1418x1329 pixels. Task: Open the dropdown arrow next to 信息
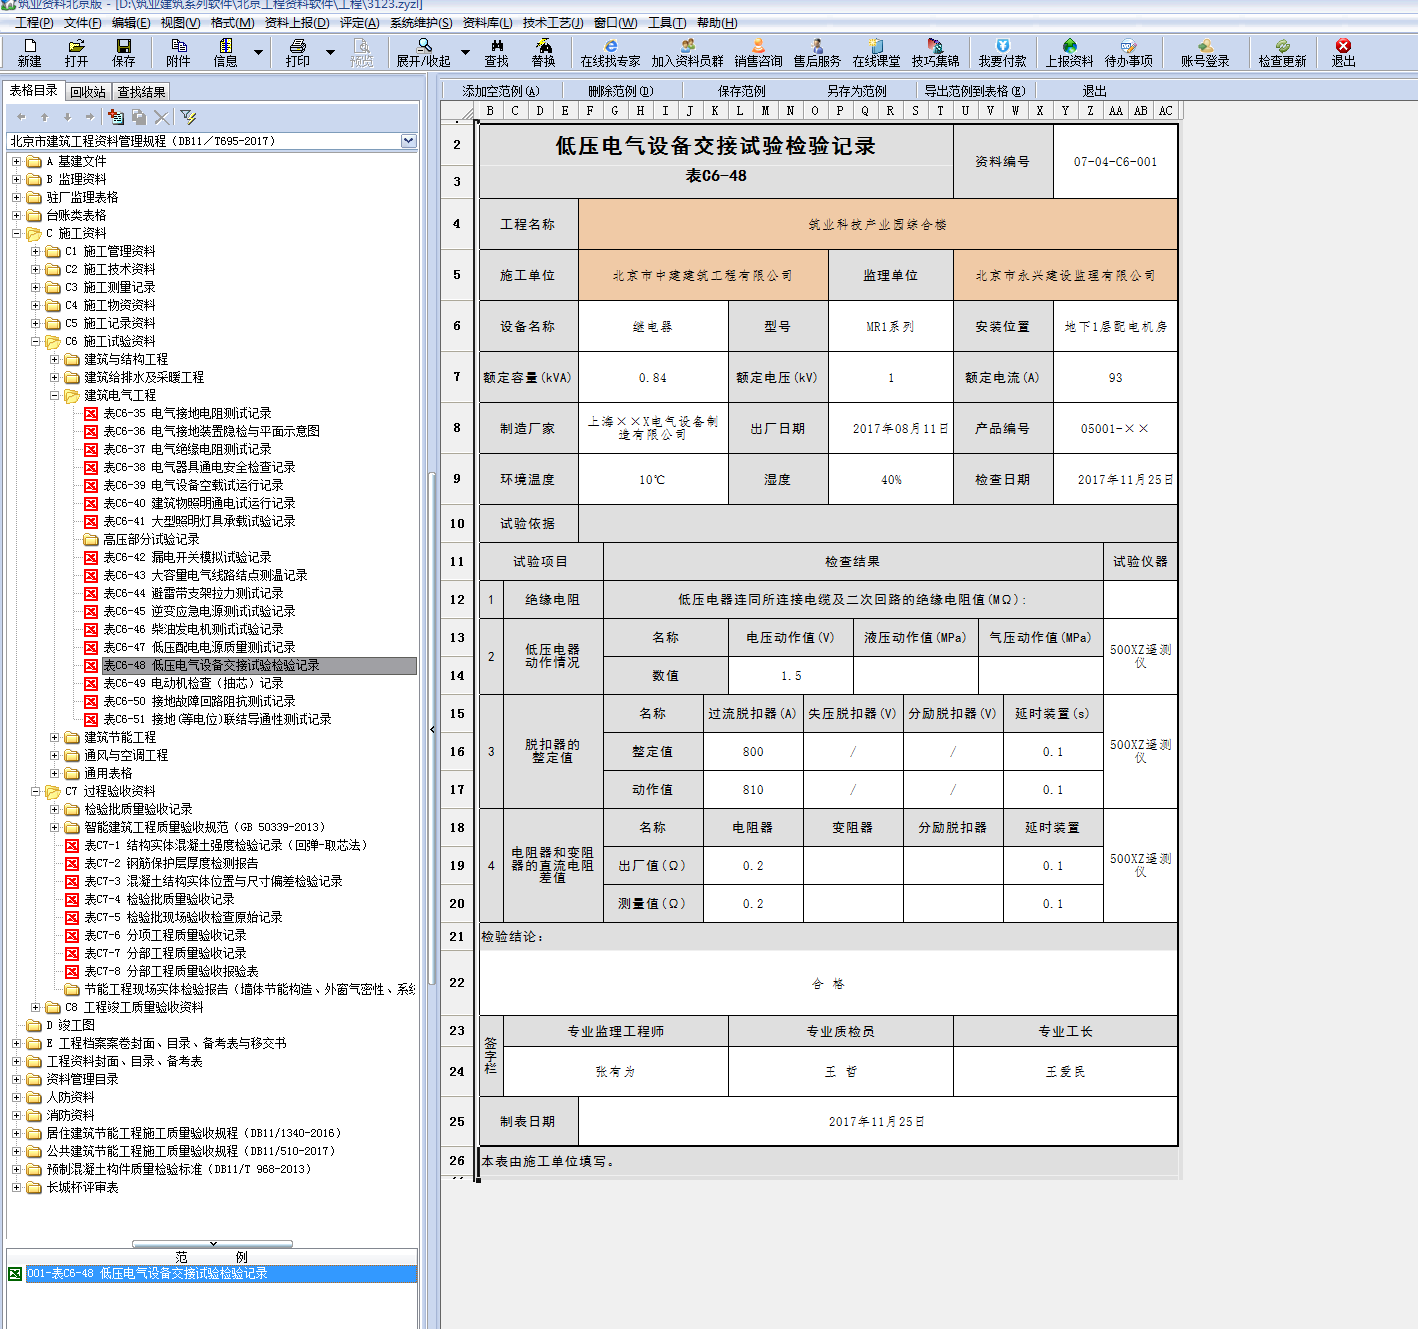pyautogui.click(x=258, y=52)
